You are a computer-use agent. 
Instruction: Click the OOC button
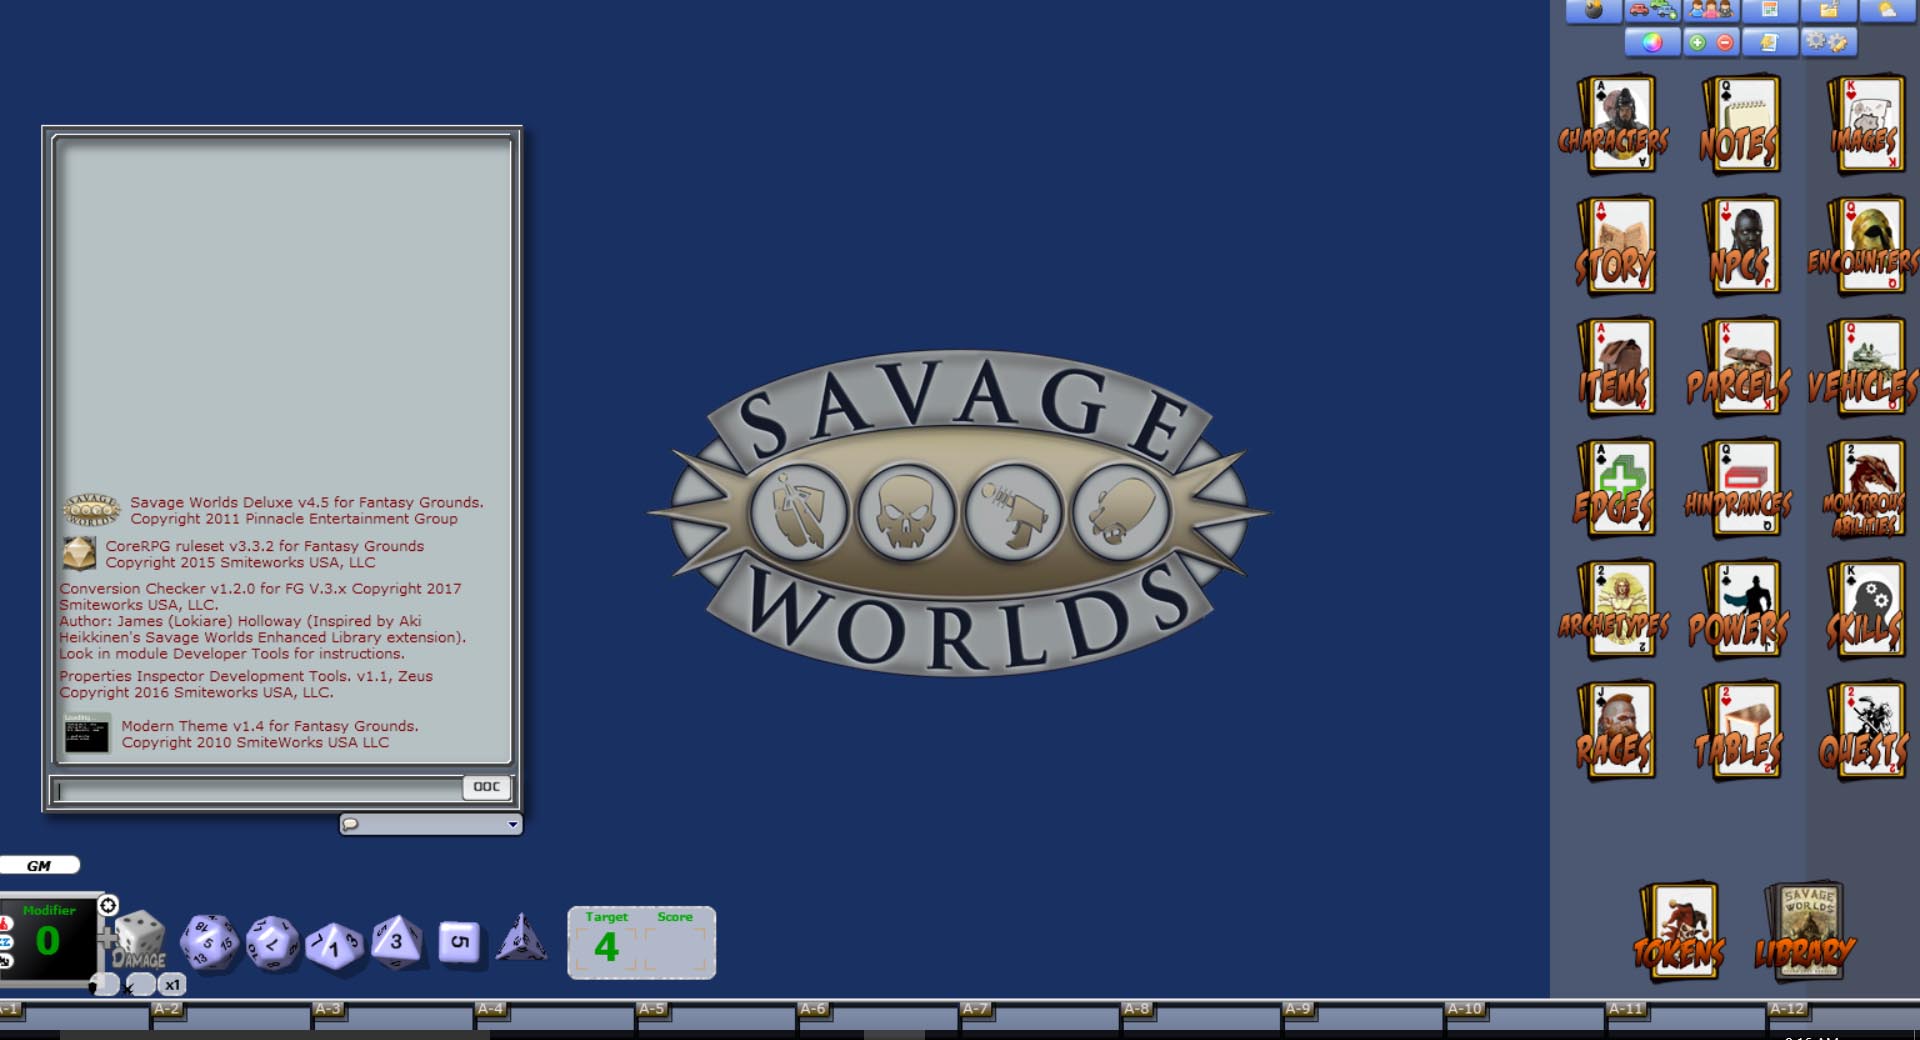(x=487, y=787)
